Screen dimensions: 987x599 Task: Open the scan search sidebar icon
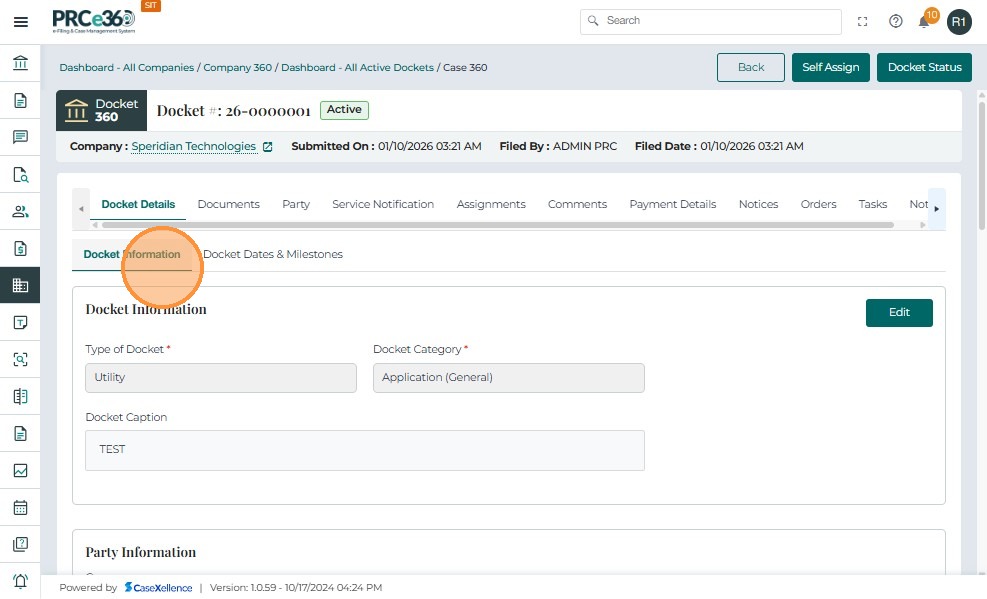coord(20,359)
